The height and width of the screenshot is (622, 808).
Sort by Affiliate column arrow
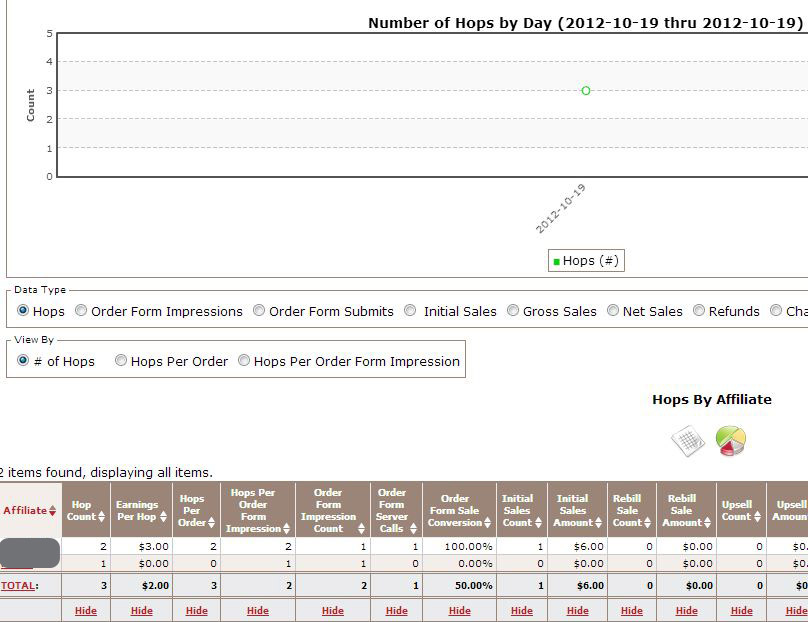pos(52,511)
